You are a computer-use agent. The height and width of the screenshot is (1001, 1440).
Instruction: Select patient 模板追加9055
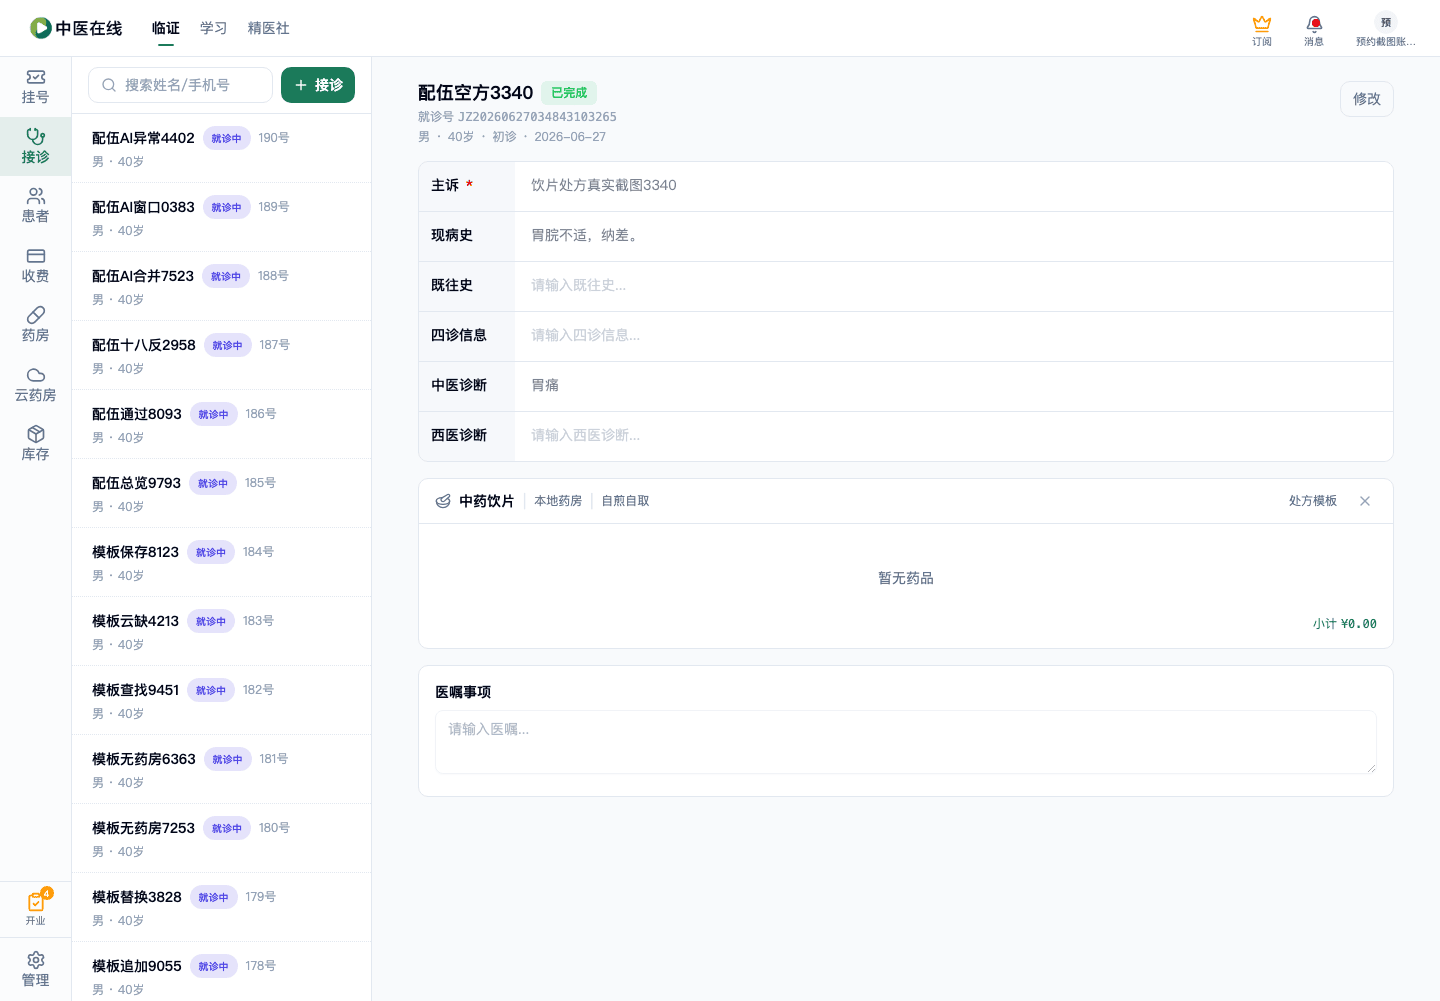(x=221, y=972)
